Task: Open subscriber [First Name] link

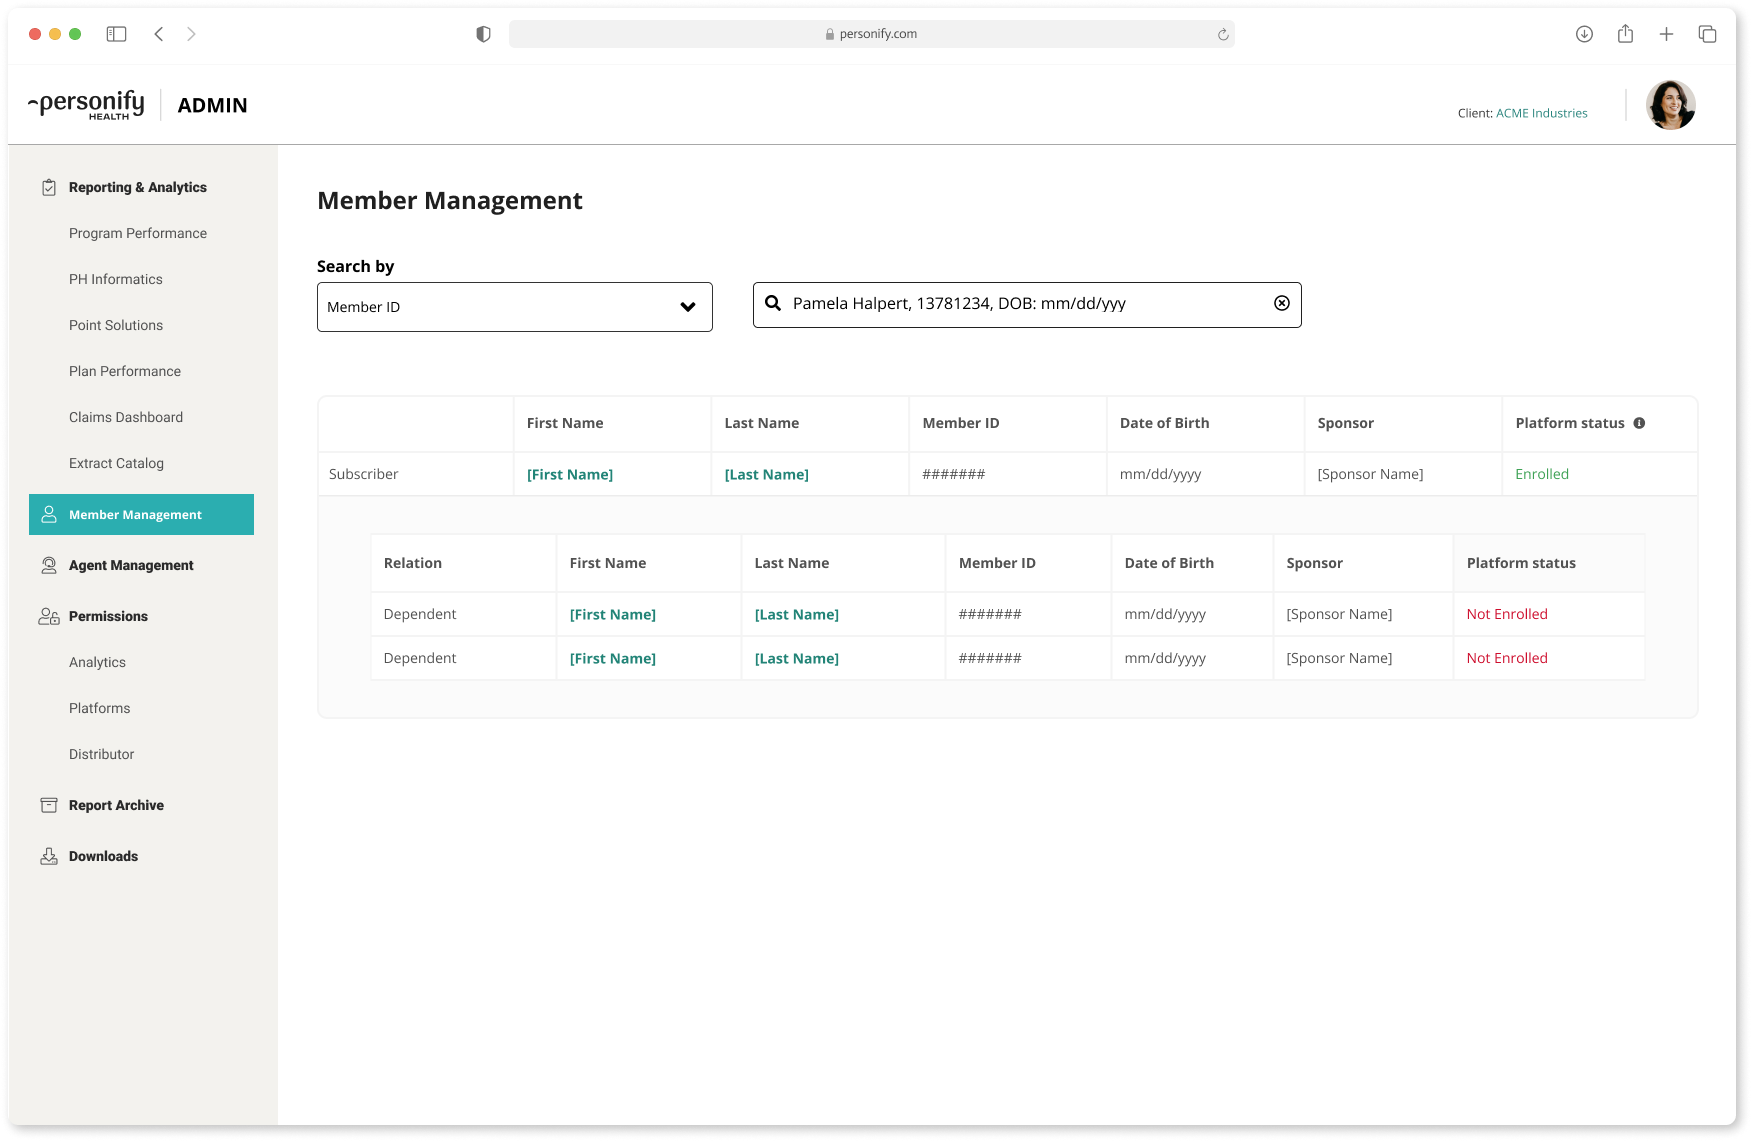Action: coord(570,474)
